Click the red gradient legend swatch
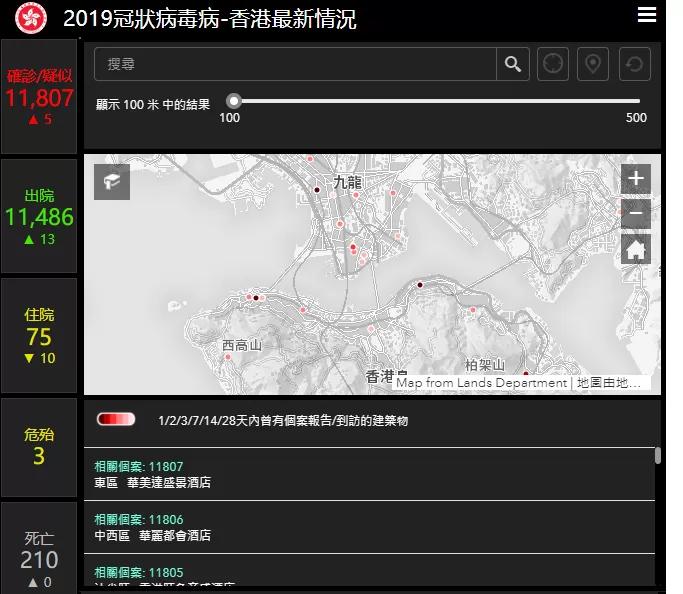This screenshot has height=594, width=683. pos(116,419)
